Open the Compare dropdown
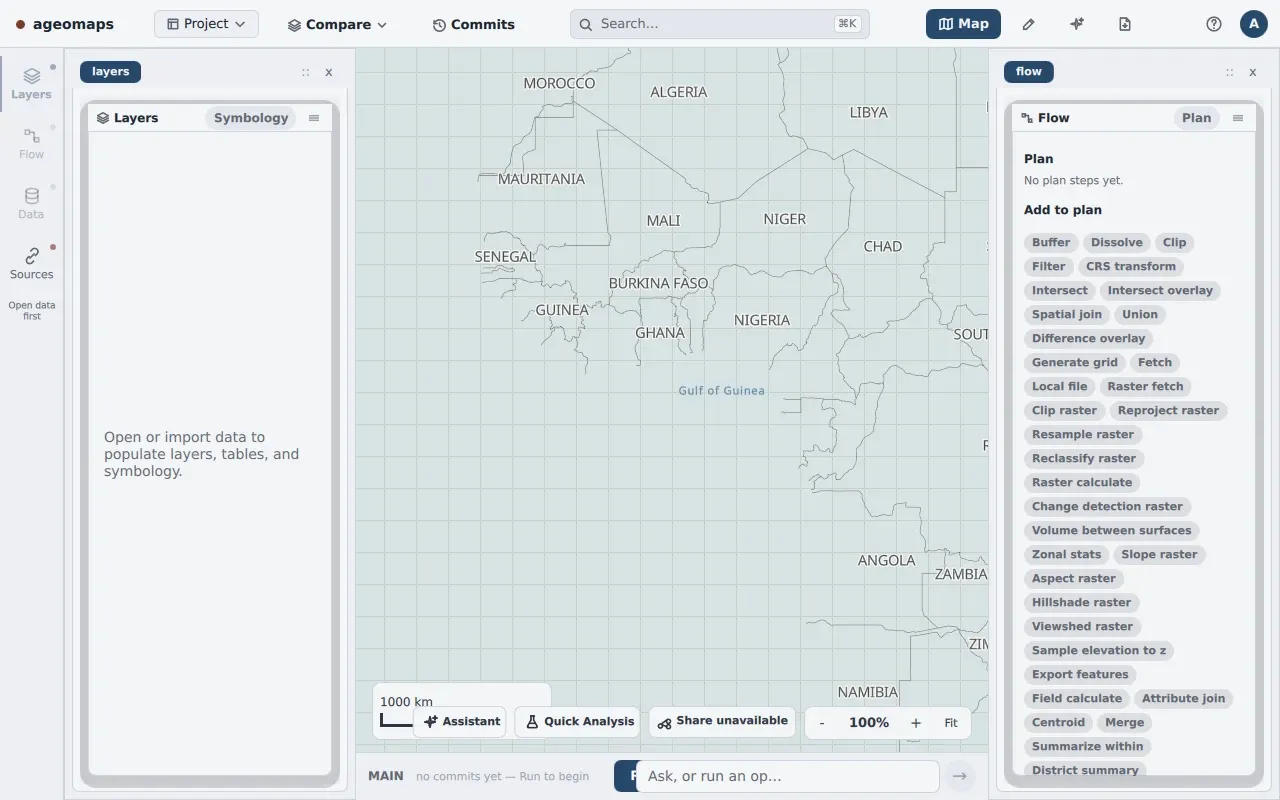Screen dimensions: 1280x800 coord(337,24)
